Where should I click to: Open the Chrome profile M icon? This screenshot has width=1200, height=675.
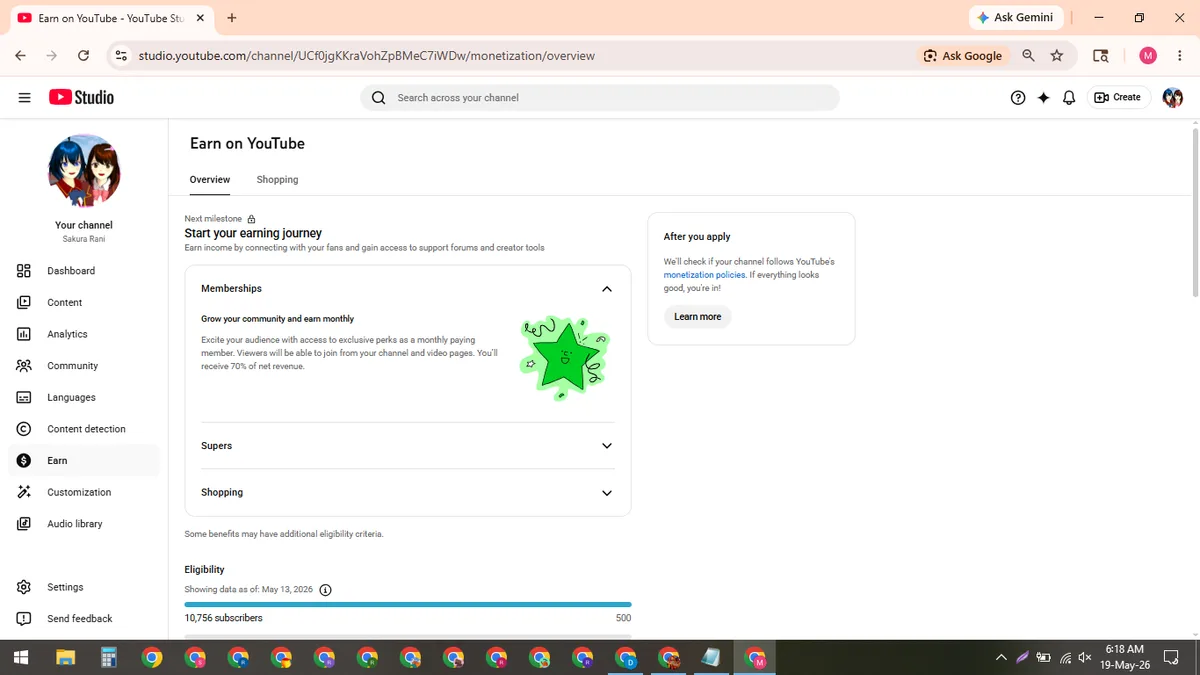tap(1148, 56)
